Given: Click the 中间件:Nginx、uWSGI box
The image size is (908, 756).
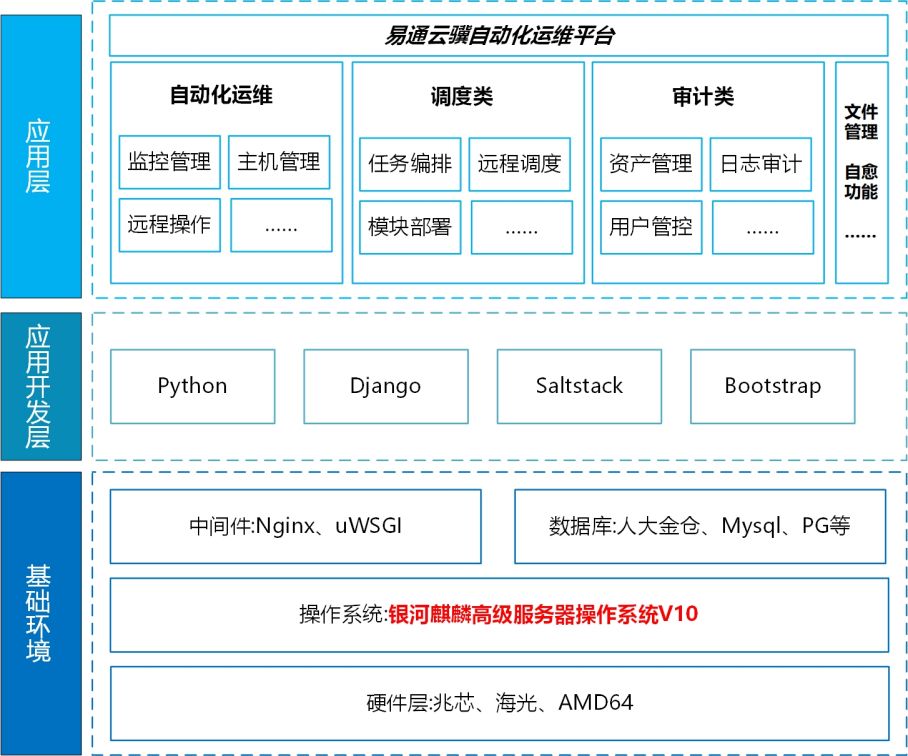Looking at the screenshot, I should (296, 527).
